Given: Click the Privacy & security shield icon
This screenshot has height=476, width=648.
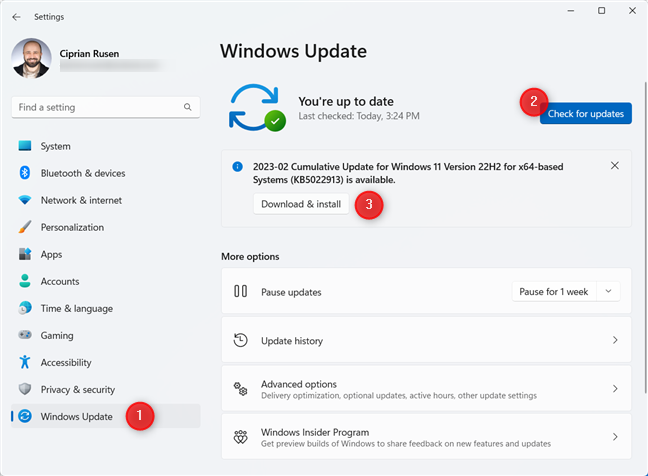Looking at the screenshot, I should tap(25, 389).
